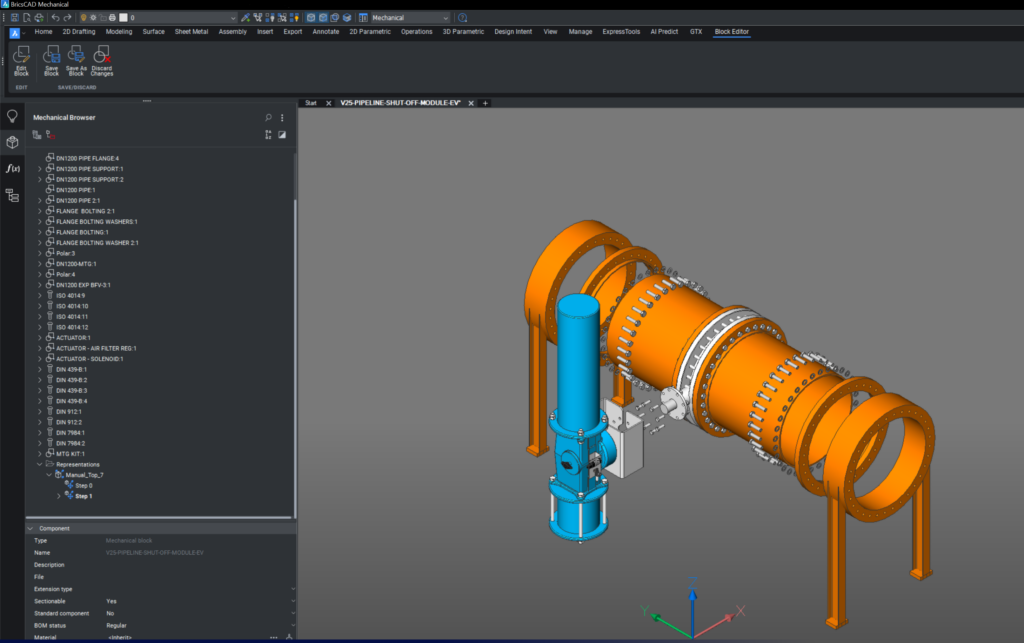
Task: Open the AI Predict tab
Action: [x=664, y=32]
